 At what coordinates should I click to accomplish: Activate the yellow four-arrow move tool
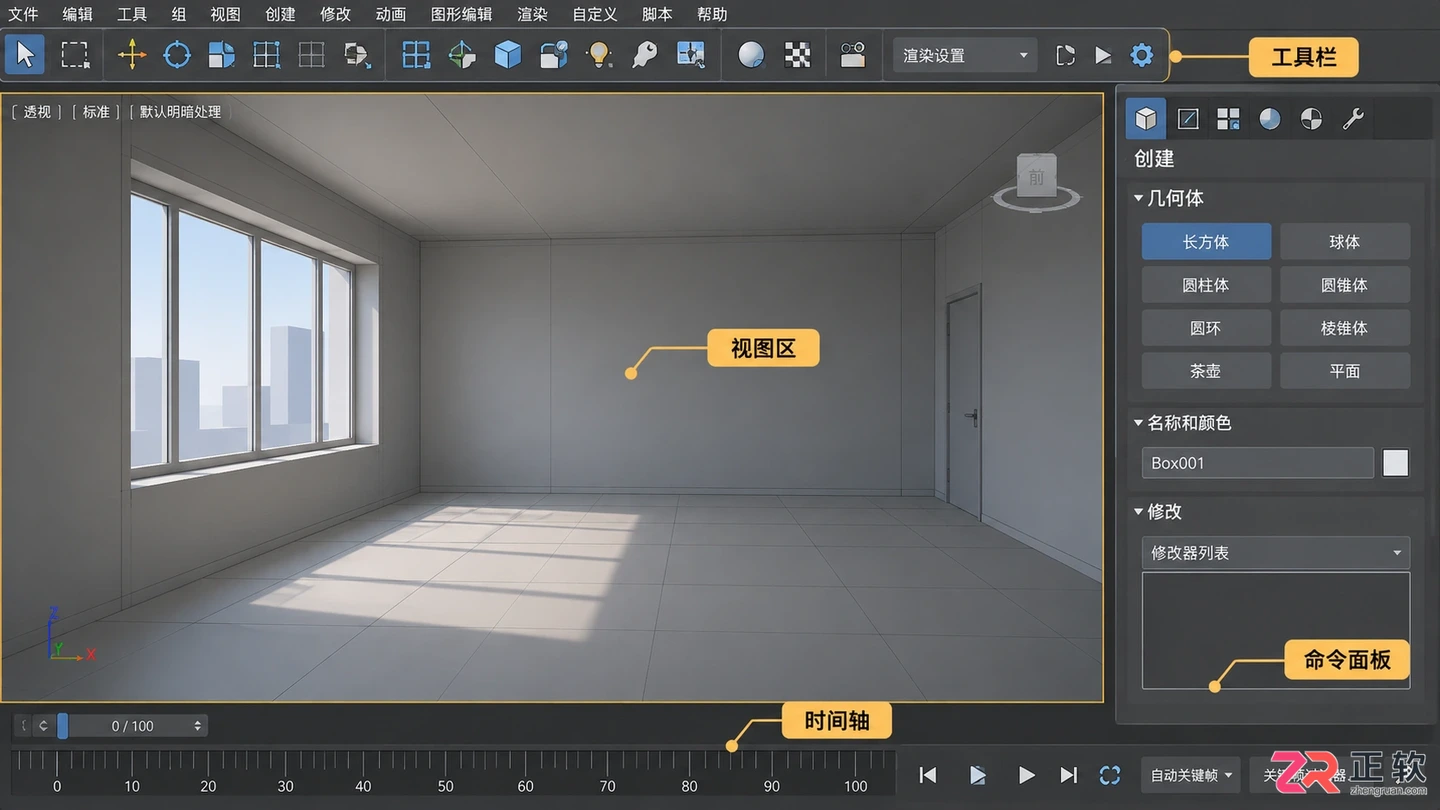coord(132,54)
